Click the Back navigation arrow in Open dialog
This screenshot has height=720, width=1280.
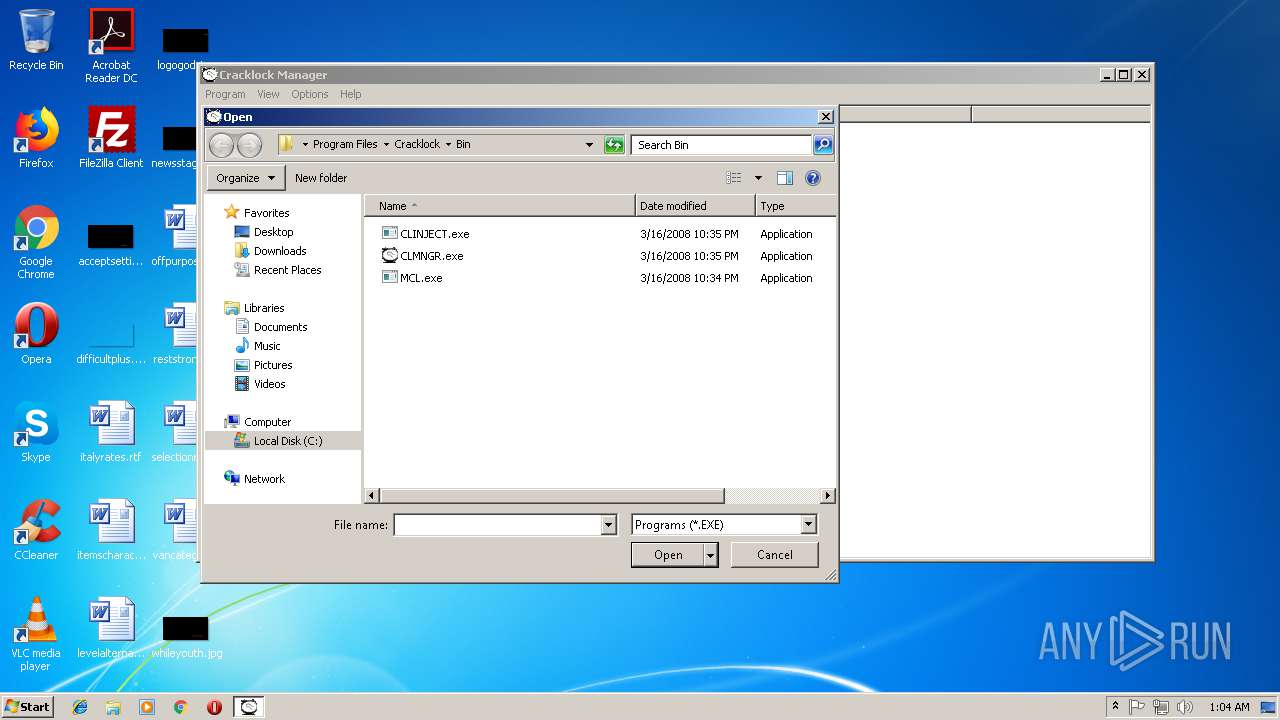[221, 145]
